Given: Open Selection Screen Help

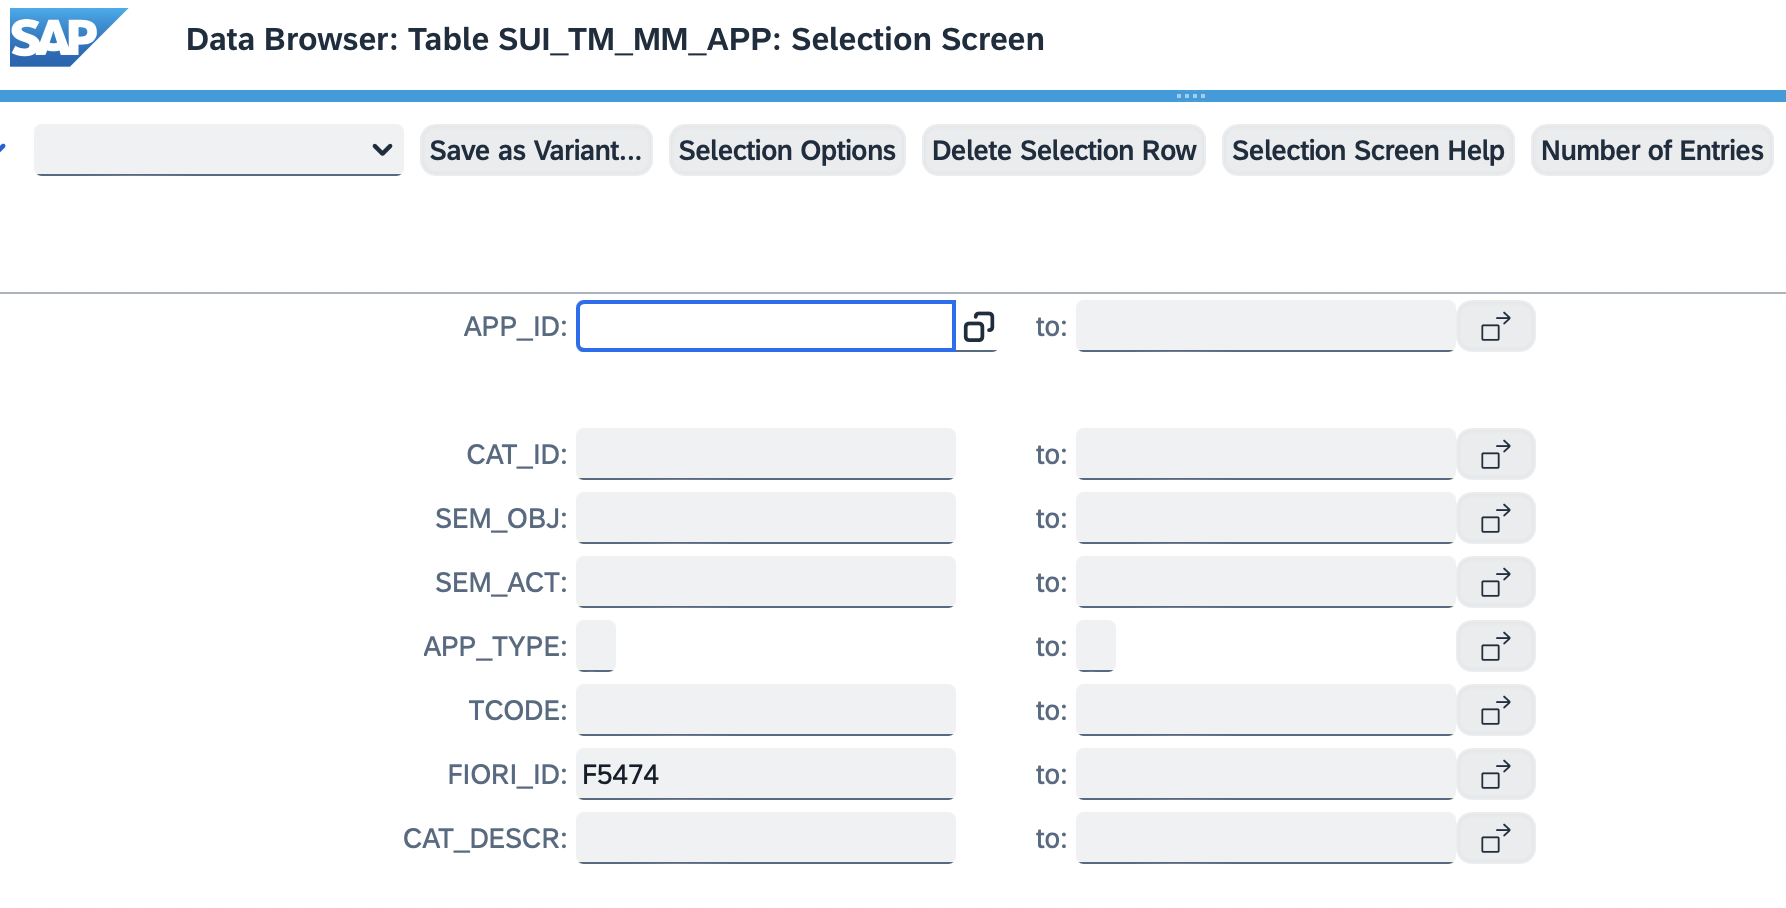Looking at the screenshot, I should [x=1368, y=150].
